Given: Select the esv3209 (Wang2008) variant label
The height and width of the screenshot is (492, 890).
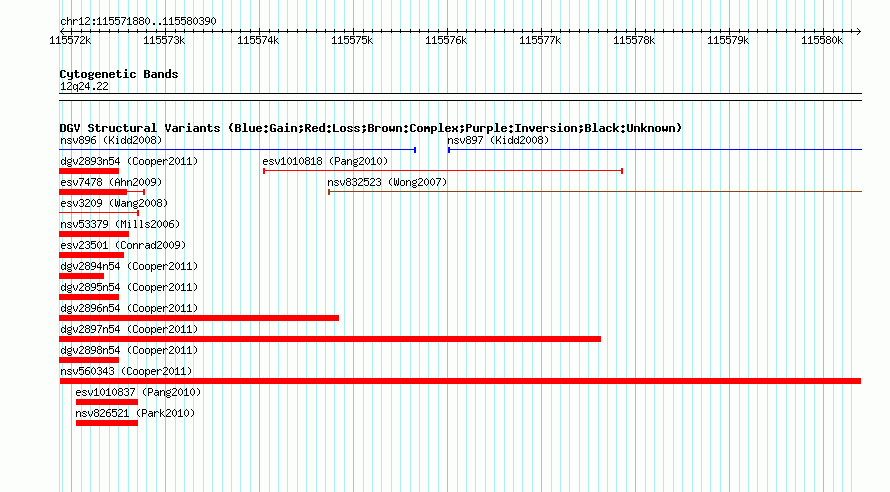Looking at the screenshot, I should pyautogui.click(x=114, y=203).
